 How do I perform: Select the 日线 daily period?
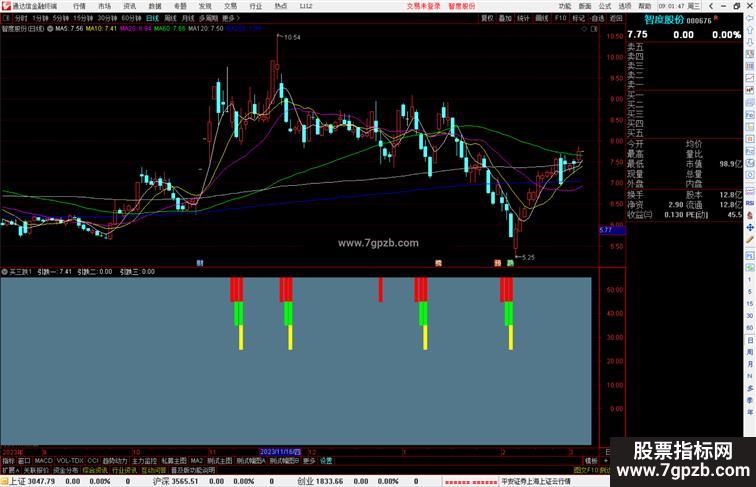(152, 18)
